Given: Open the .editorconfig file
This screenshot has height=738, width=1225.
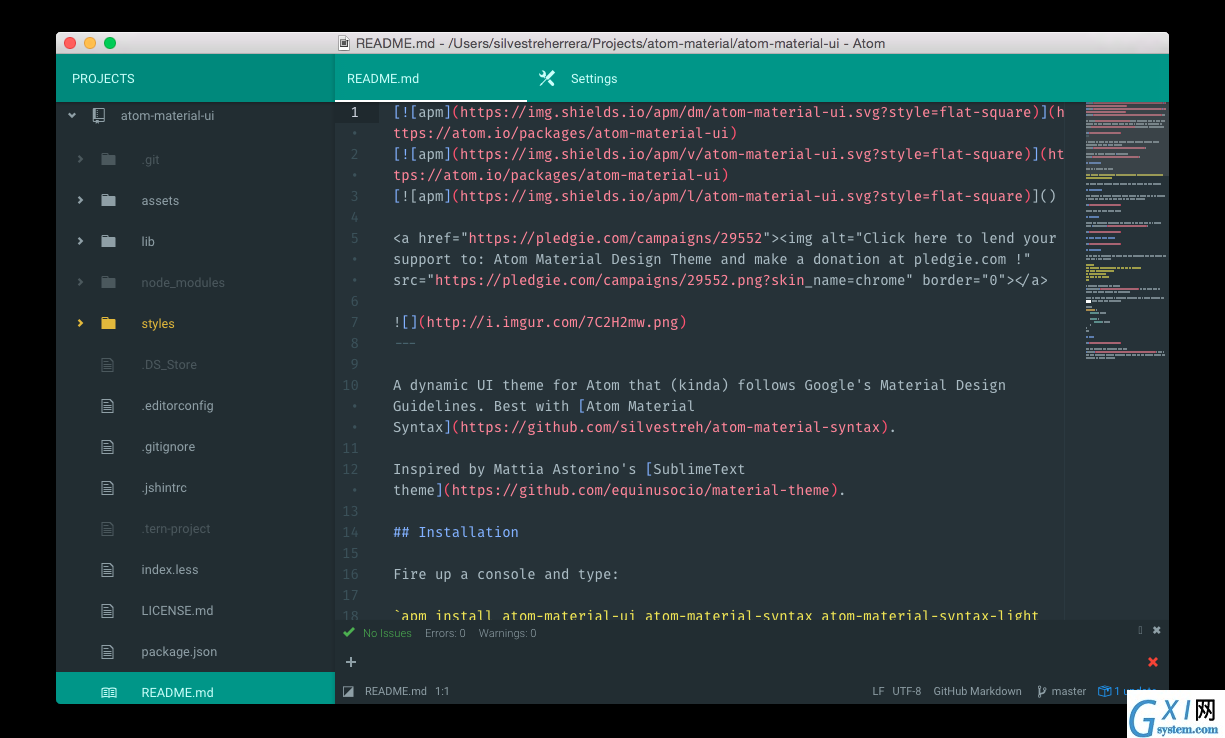Looking at the screenshot, I should [178, 406].
